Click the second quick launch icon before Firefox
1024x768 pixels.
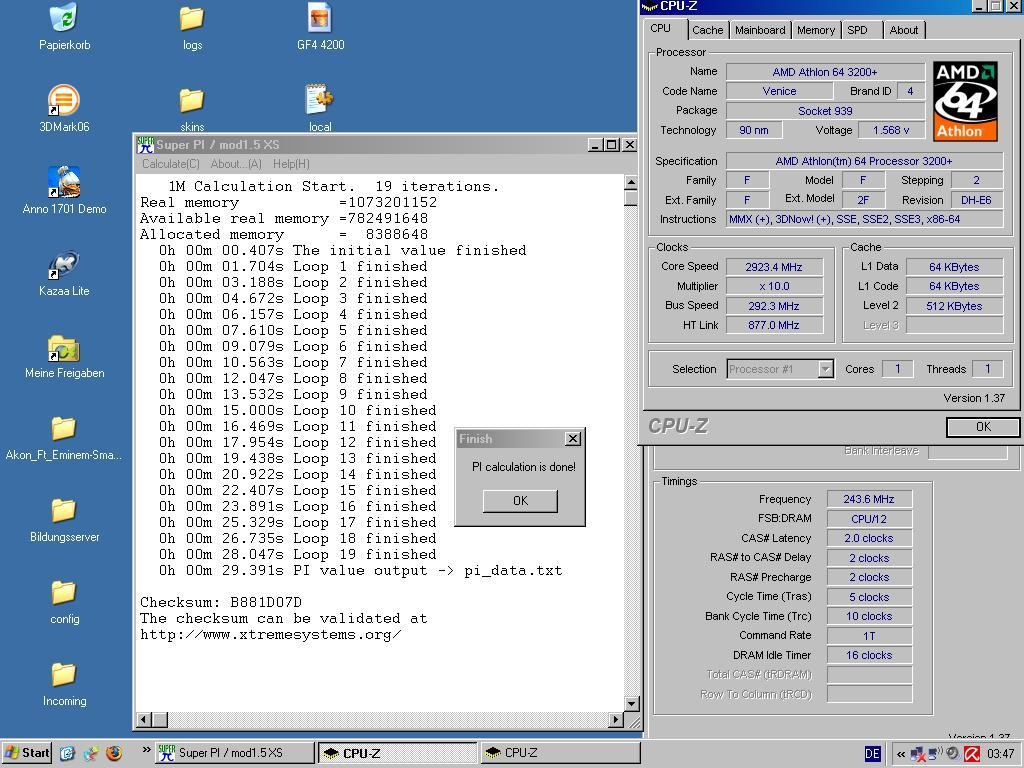click(91, 753)
